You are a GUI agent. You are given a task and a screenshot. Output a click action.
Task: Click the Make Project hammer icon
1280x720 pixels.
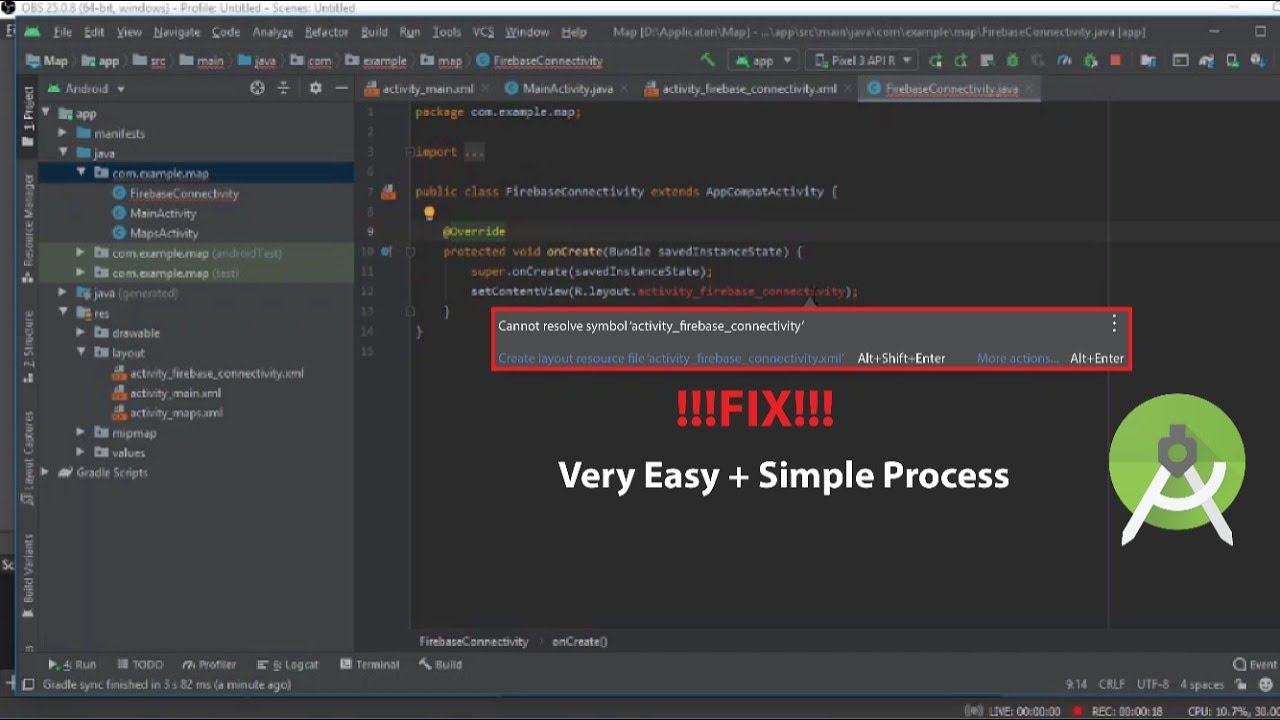708,60
